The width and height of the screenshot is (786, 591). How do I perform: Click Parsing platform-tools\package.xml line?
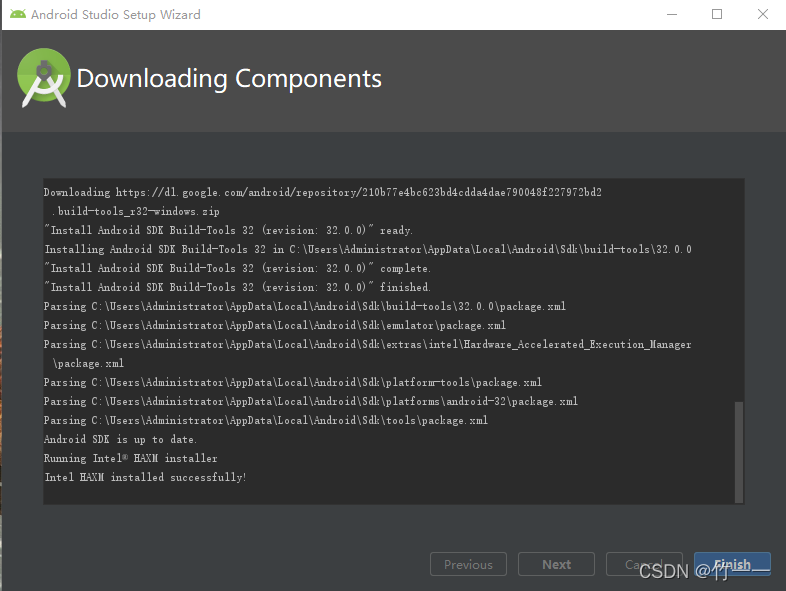(293, 382)
